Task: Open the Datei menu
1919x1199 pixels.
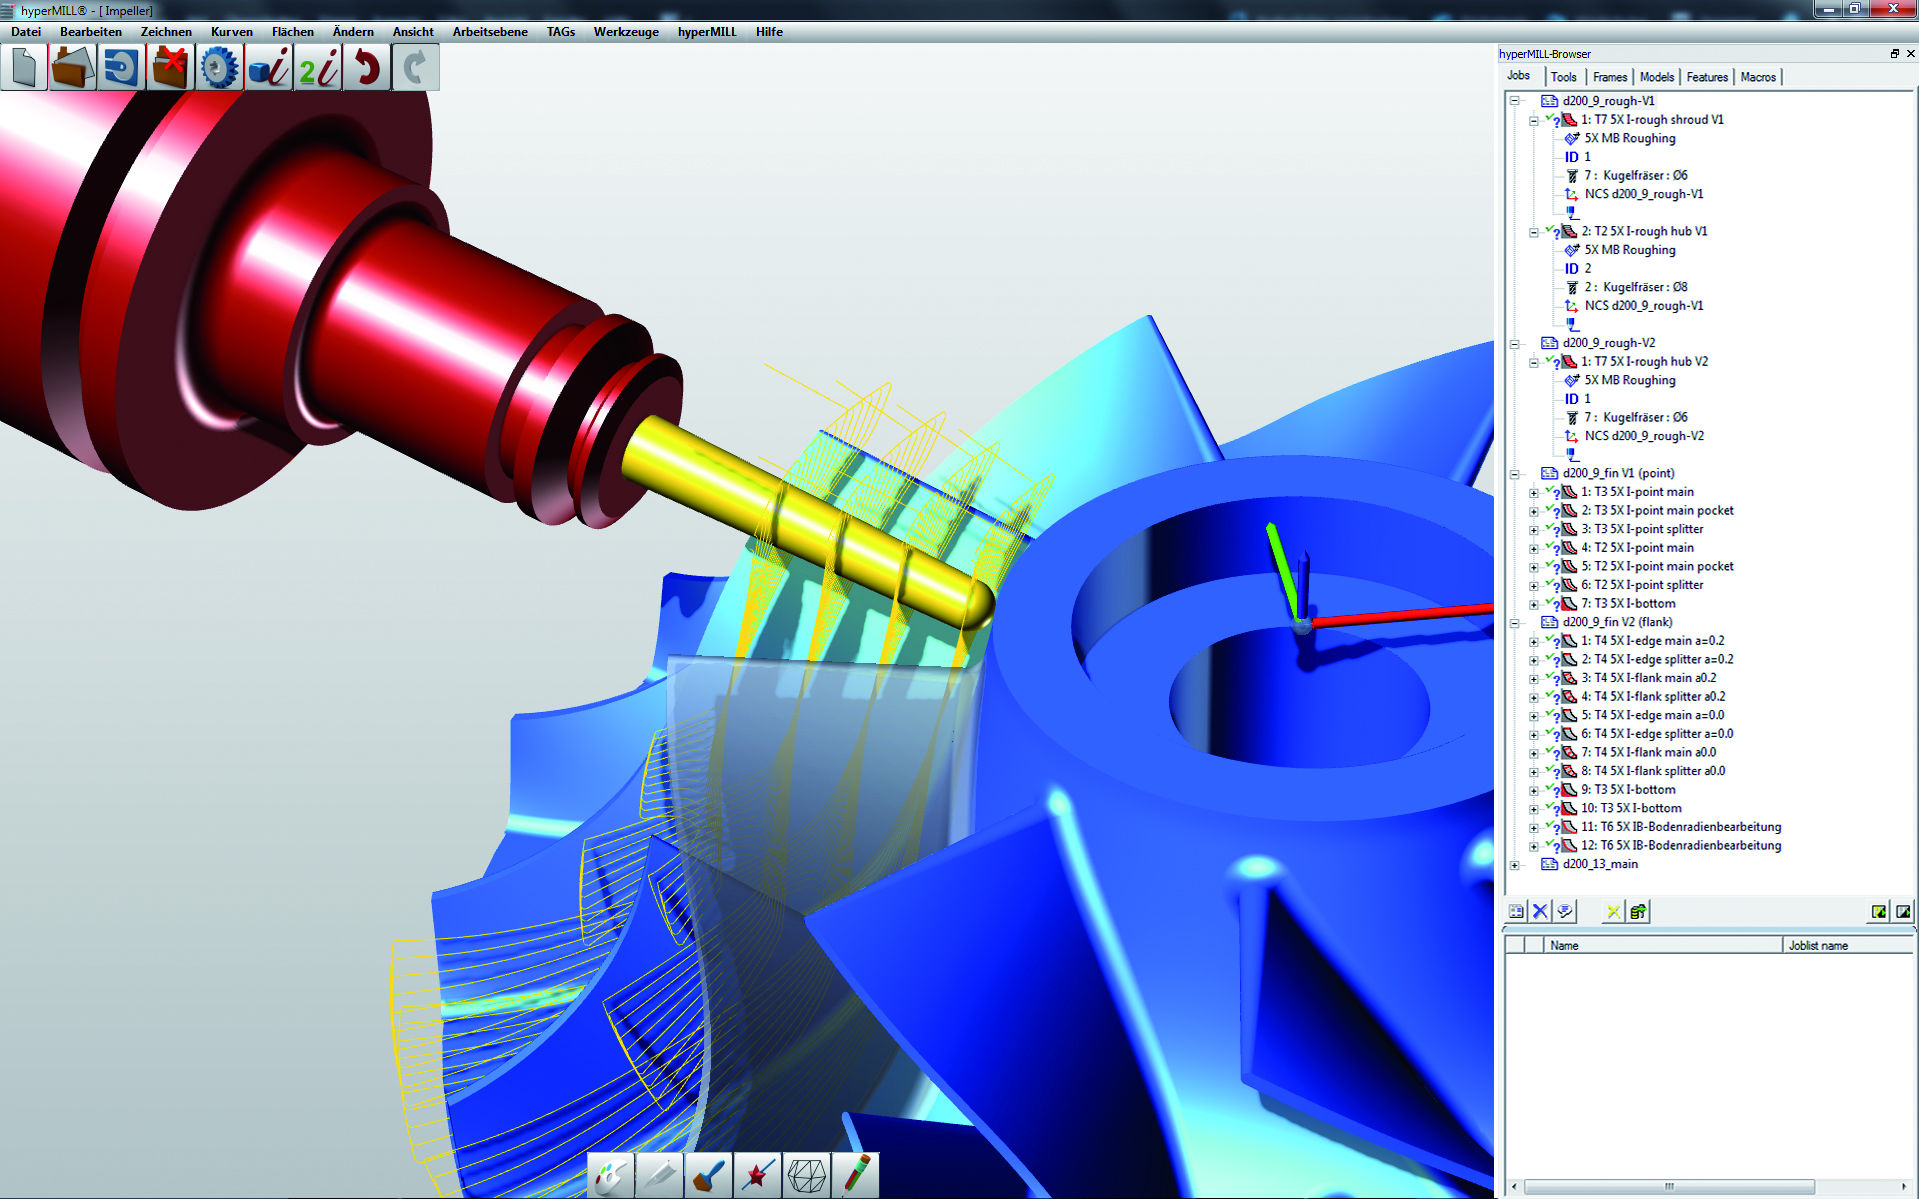Action: click(x=26, y=32)
